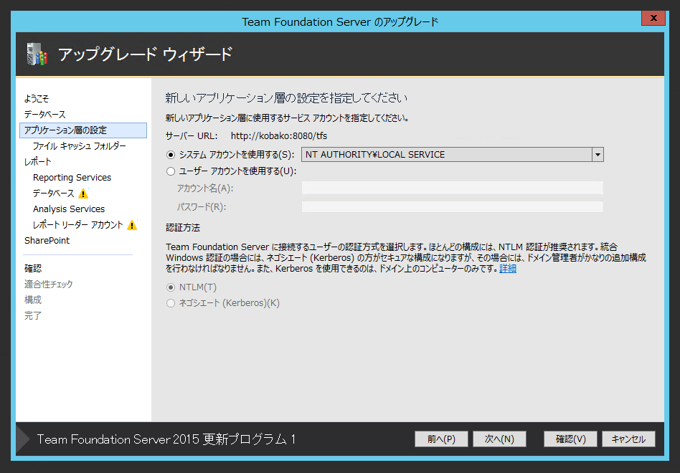Click the 次へ(N) button

[x=499, y=439]
